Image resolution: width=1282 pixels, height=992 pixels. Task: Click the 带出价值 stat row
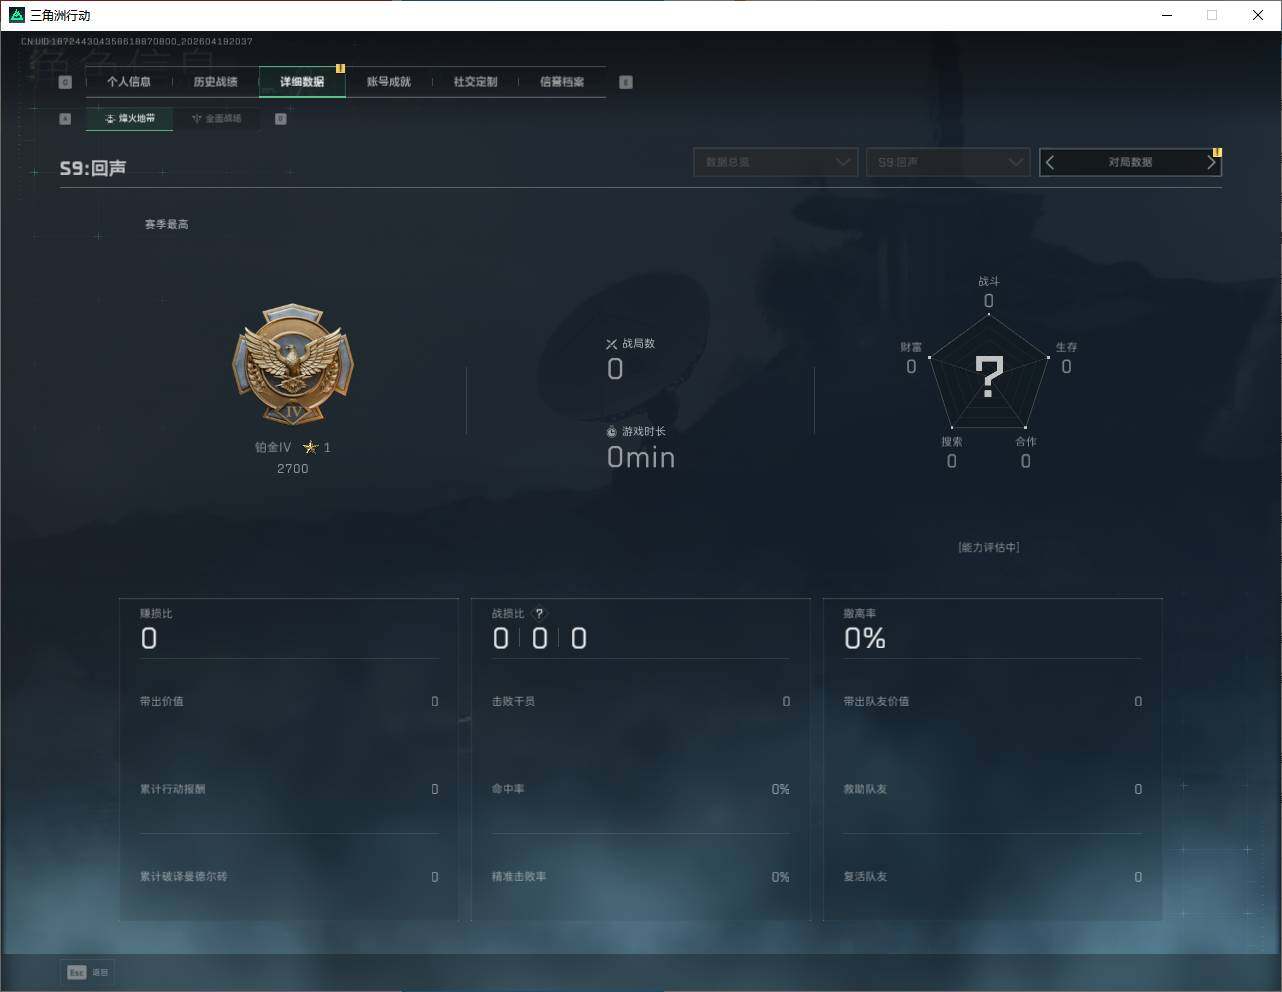[x=289, y=702]
